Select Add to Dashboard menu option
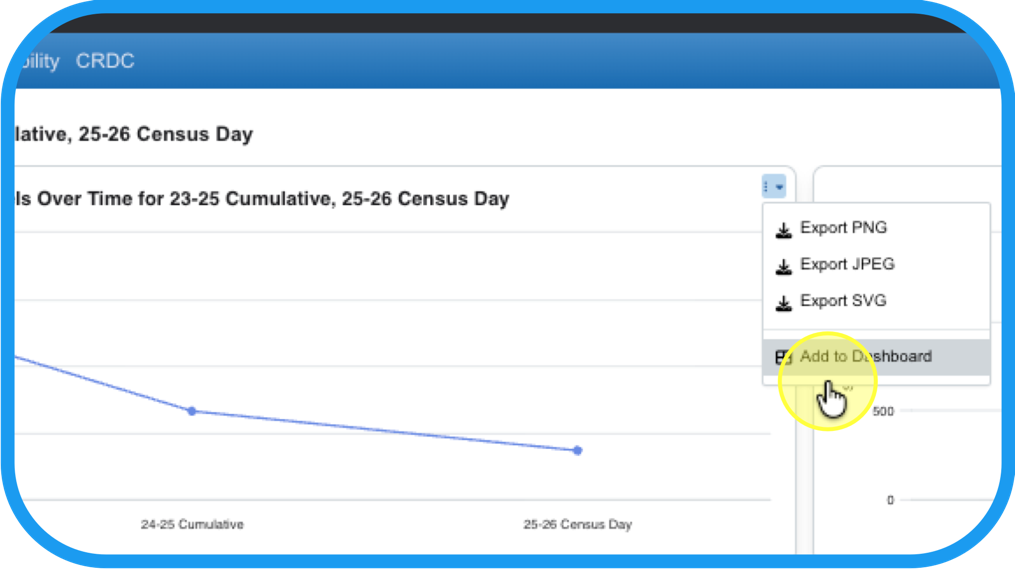 tap(866, 356)
